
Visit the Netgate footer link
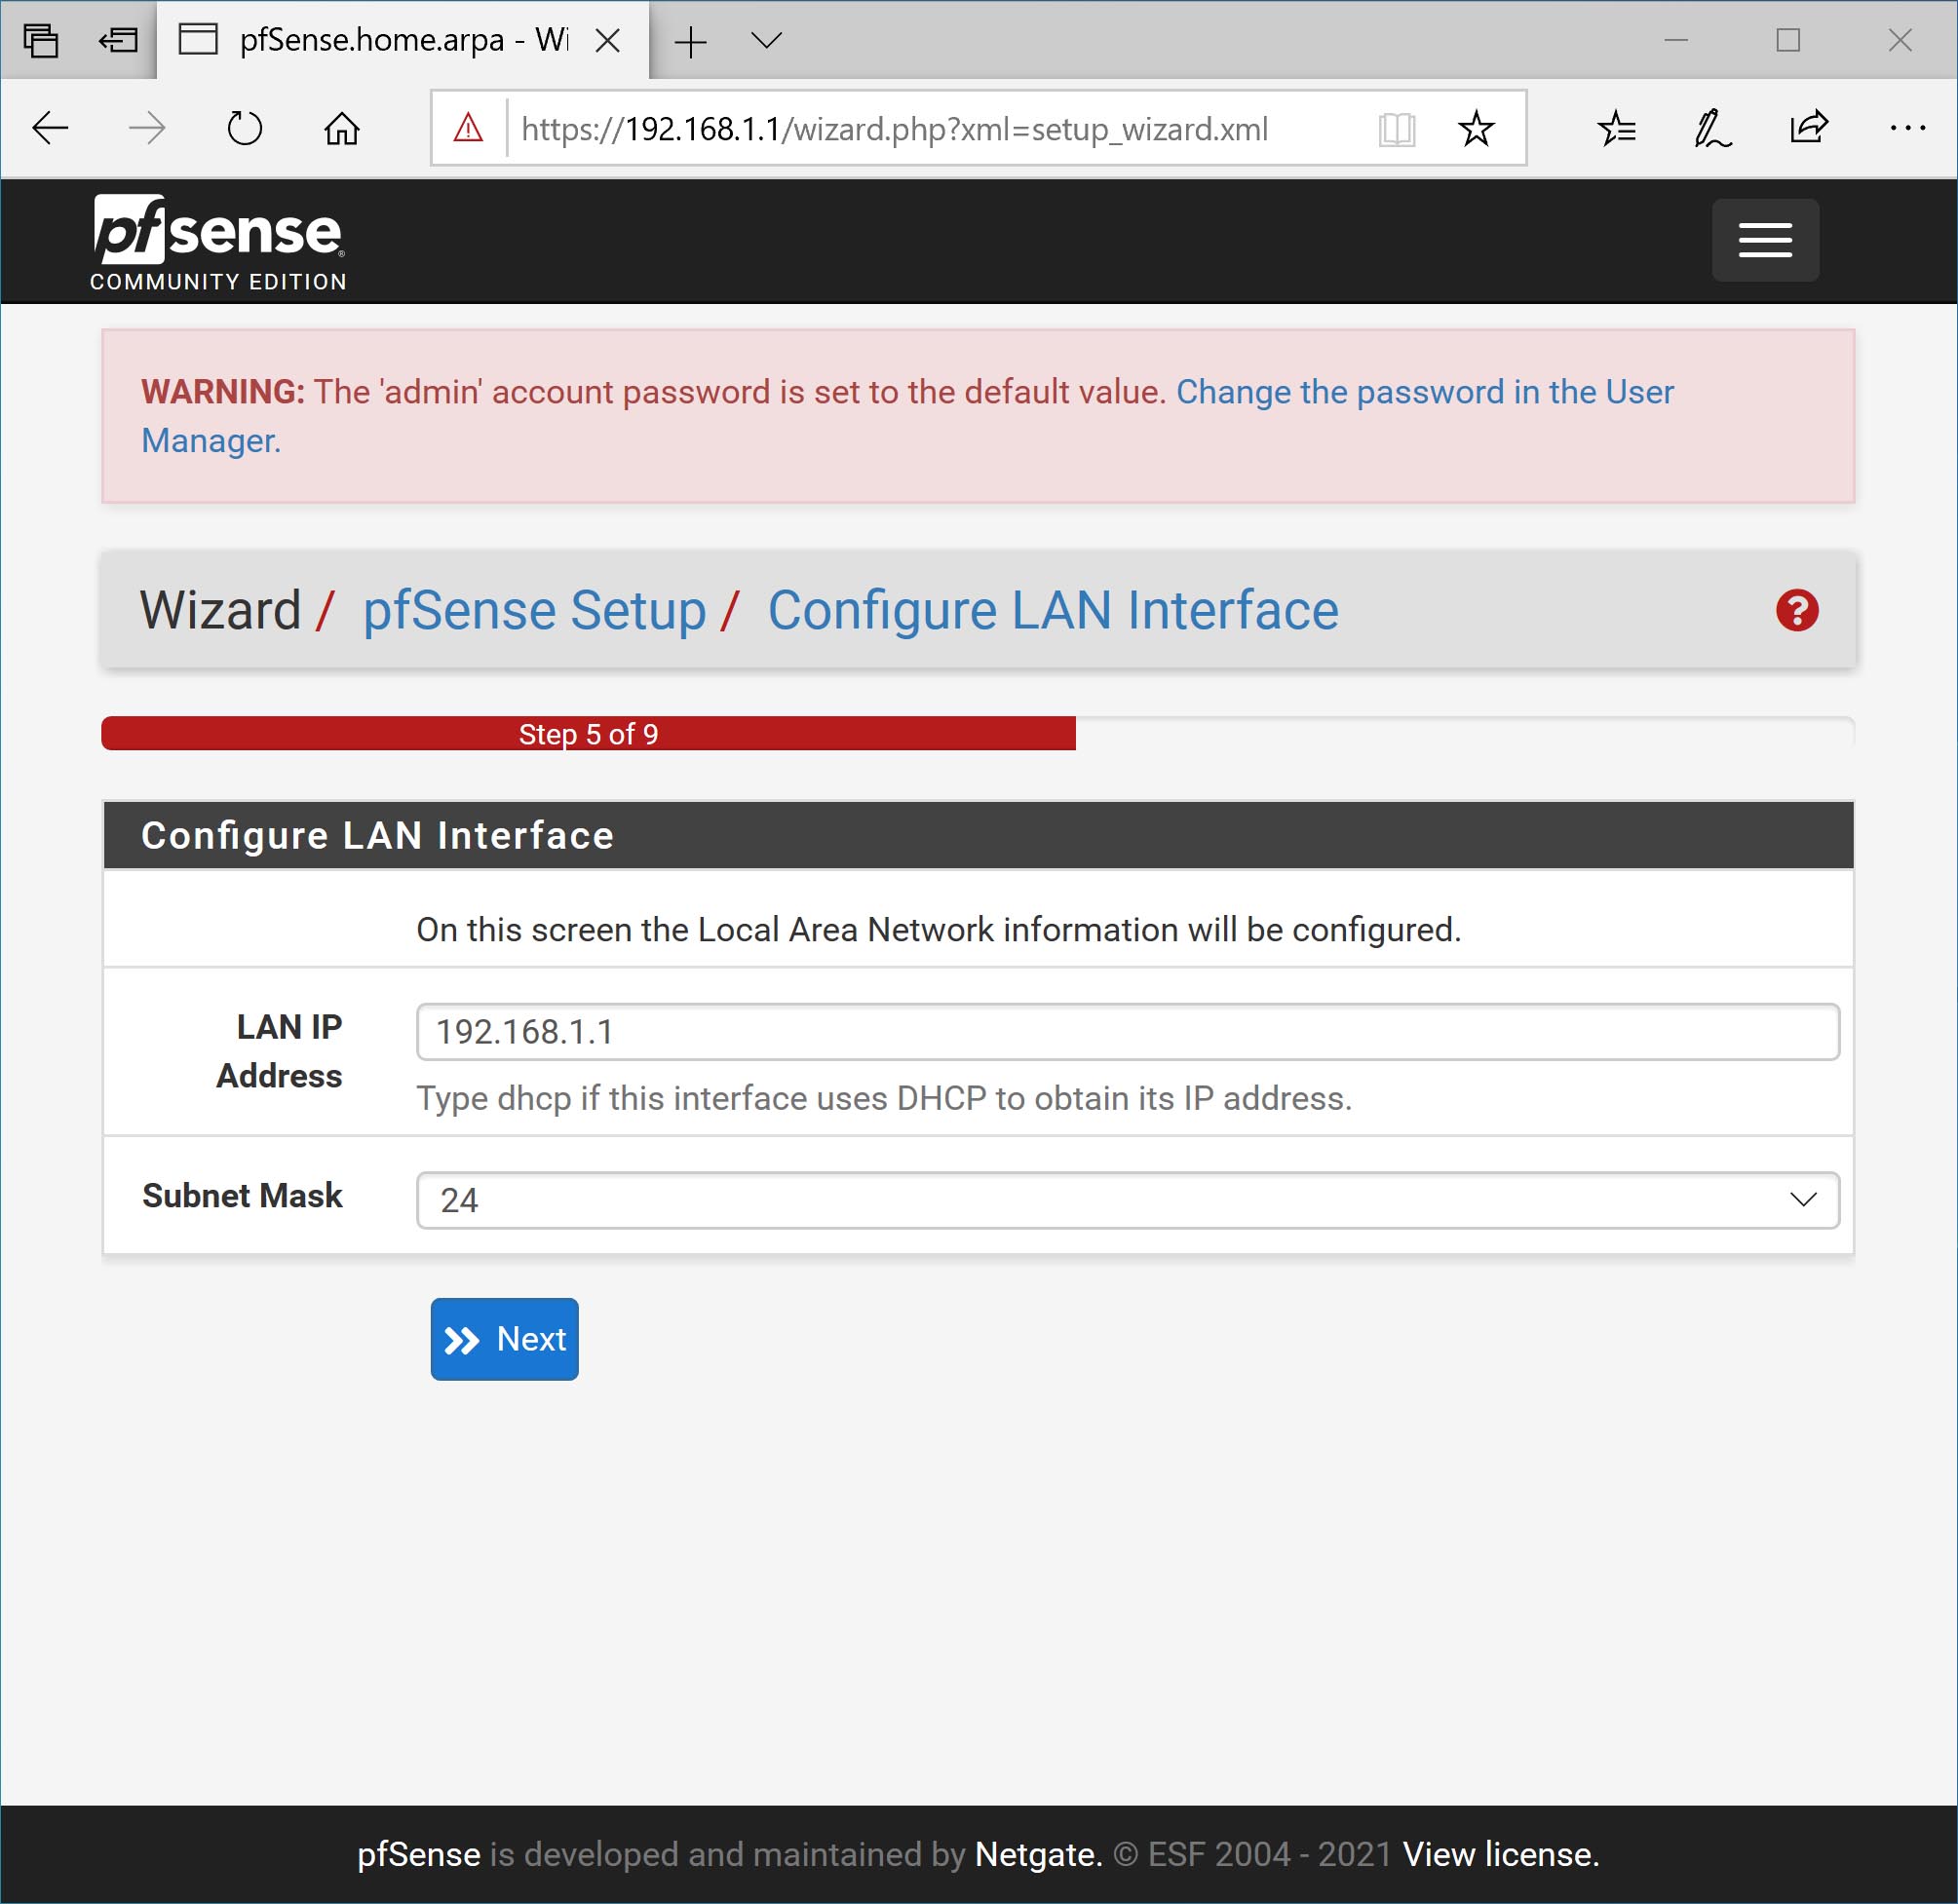[x=1038, y=1854]
